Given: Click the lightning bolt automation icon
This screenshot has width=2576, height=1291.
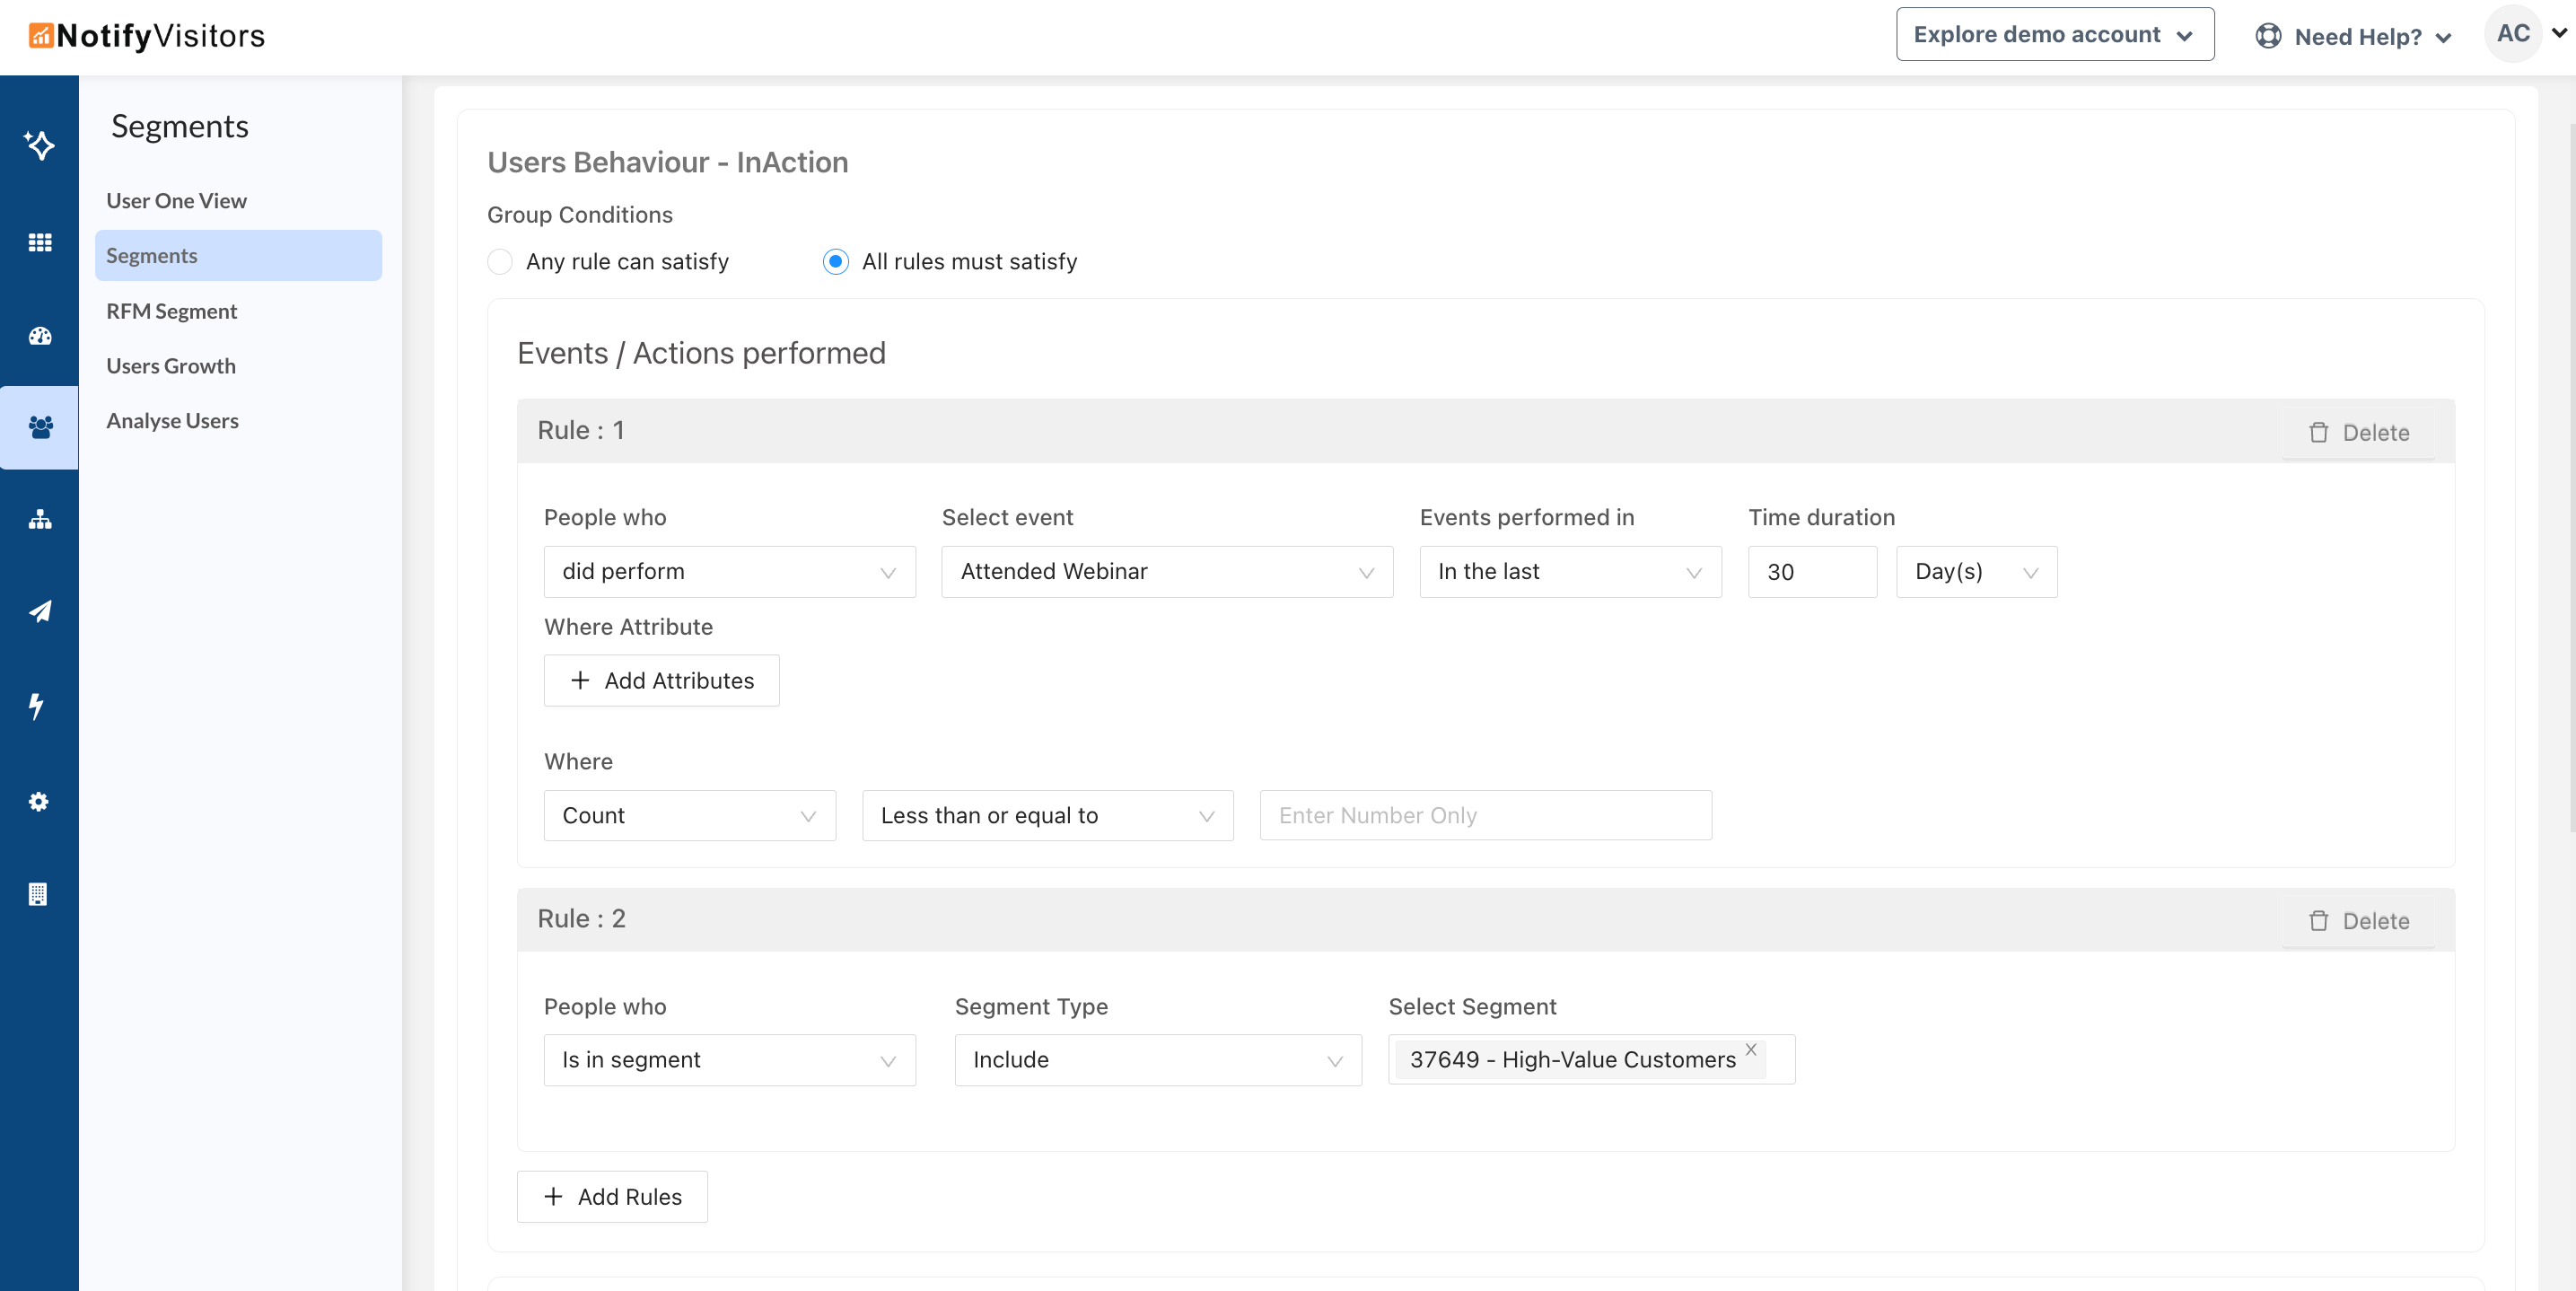Looking at the screenshot, I should click(x=37, y=705).
